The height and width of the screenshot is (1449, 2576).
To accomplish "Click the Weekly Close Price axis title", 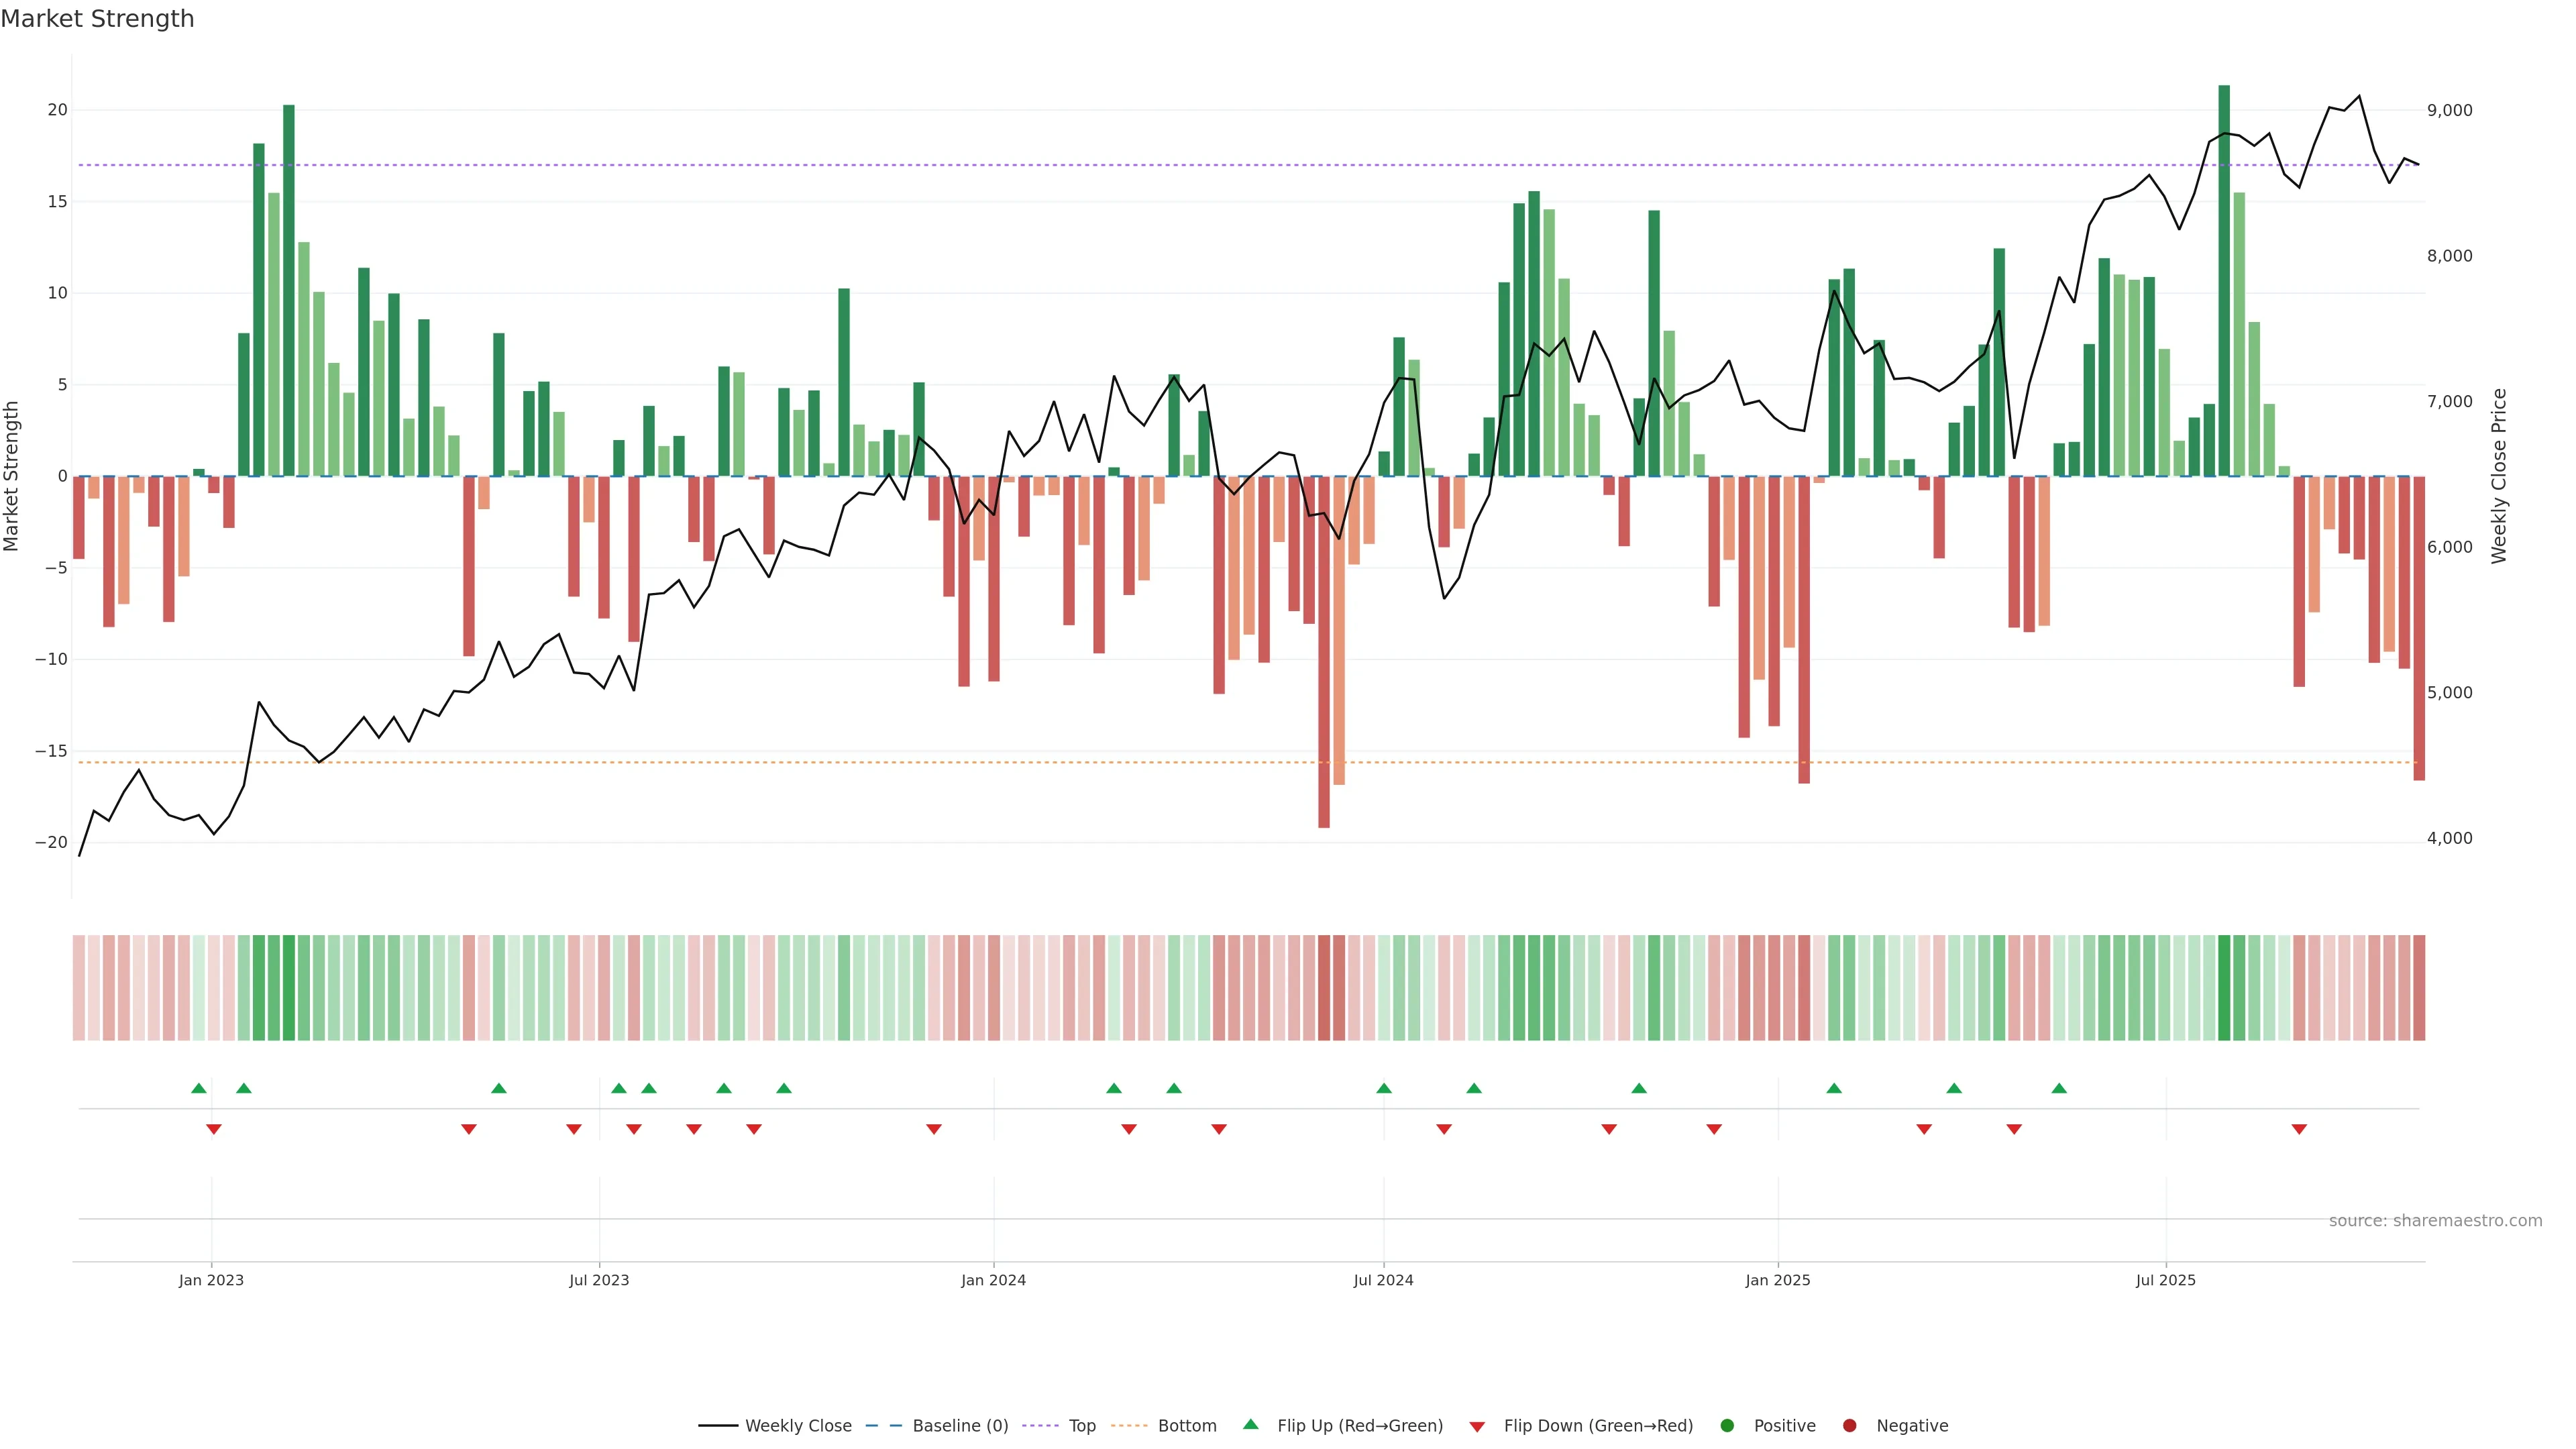I will click(x=2499, y=476).
